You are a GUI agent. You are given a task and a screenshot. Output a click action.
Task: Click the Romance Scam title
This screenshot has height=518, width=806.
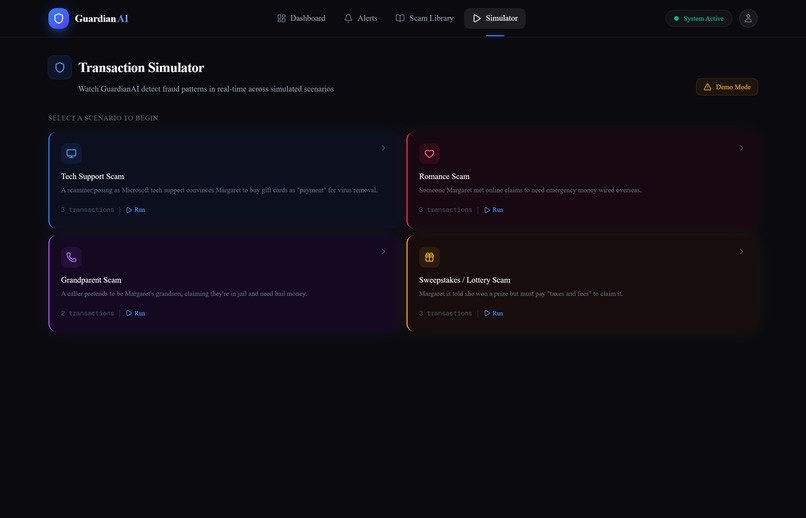(444, 176)
